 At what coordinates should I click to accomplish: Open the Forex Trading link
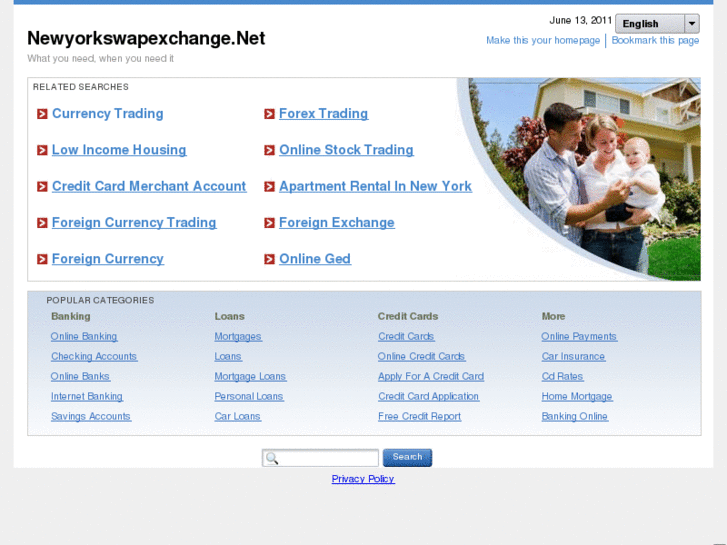(x=324, y=114)
